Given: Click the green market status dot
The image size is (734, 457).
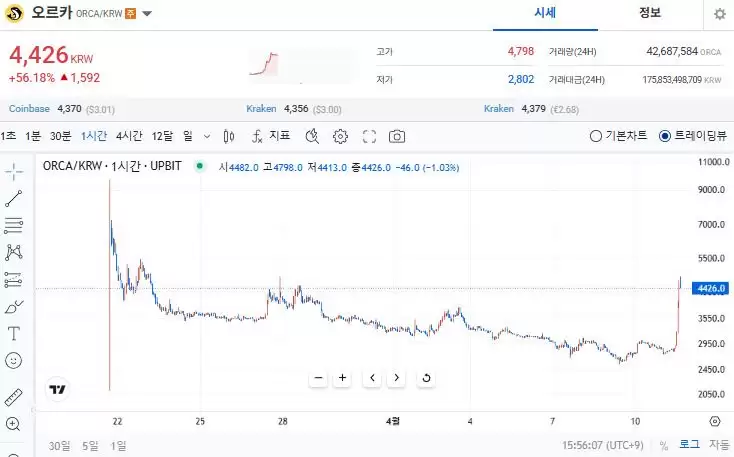Looking at the screenshot, I should pos(200,166).
